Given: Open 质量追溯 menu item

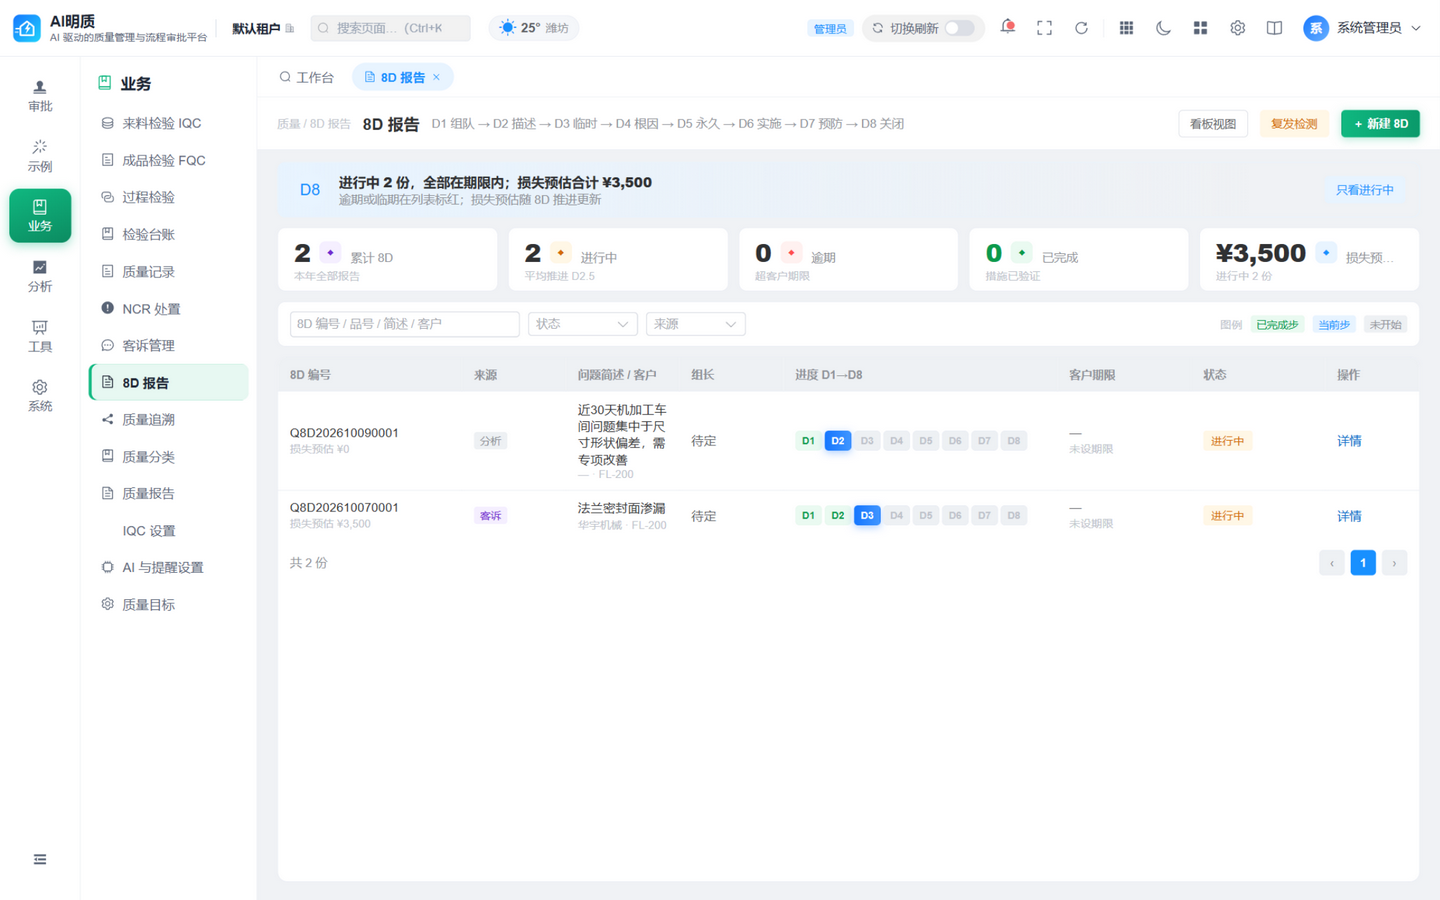Looking at the screenshot, I should pos(169,419).
